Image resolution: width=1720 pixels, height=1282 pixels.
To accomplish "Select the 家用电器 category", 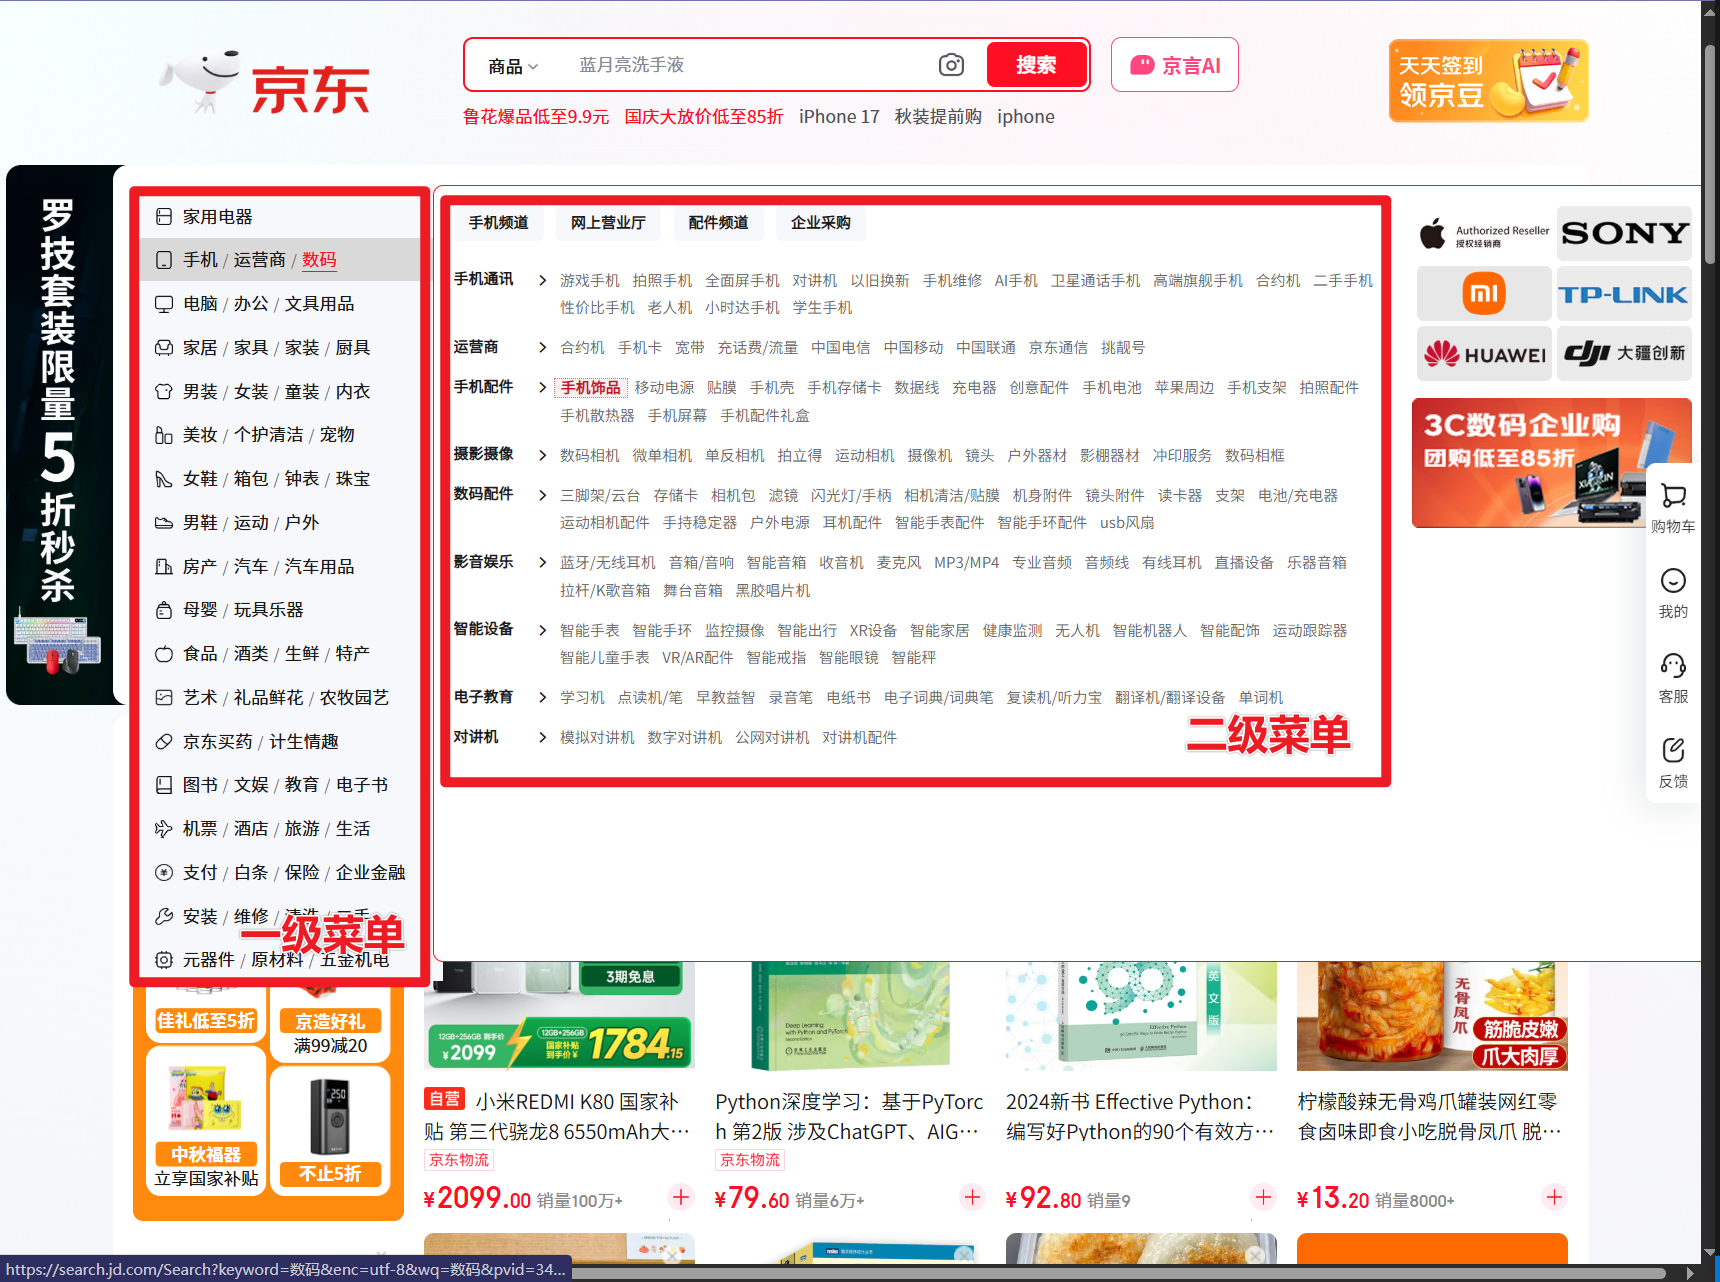I will [x=217, y=217].
